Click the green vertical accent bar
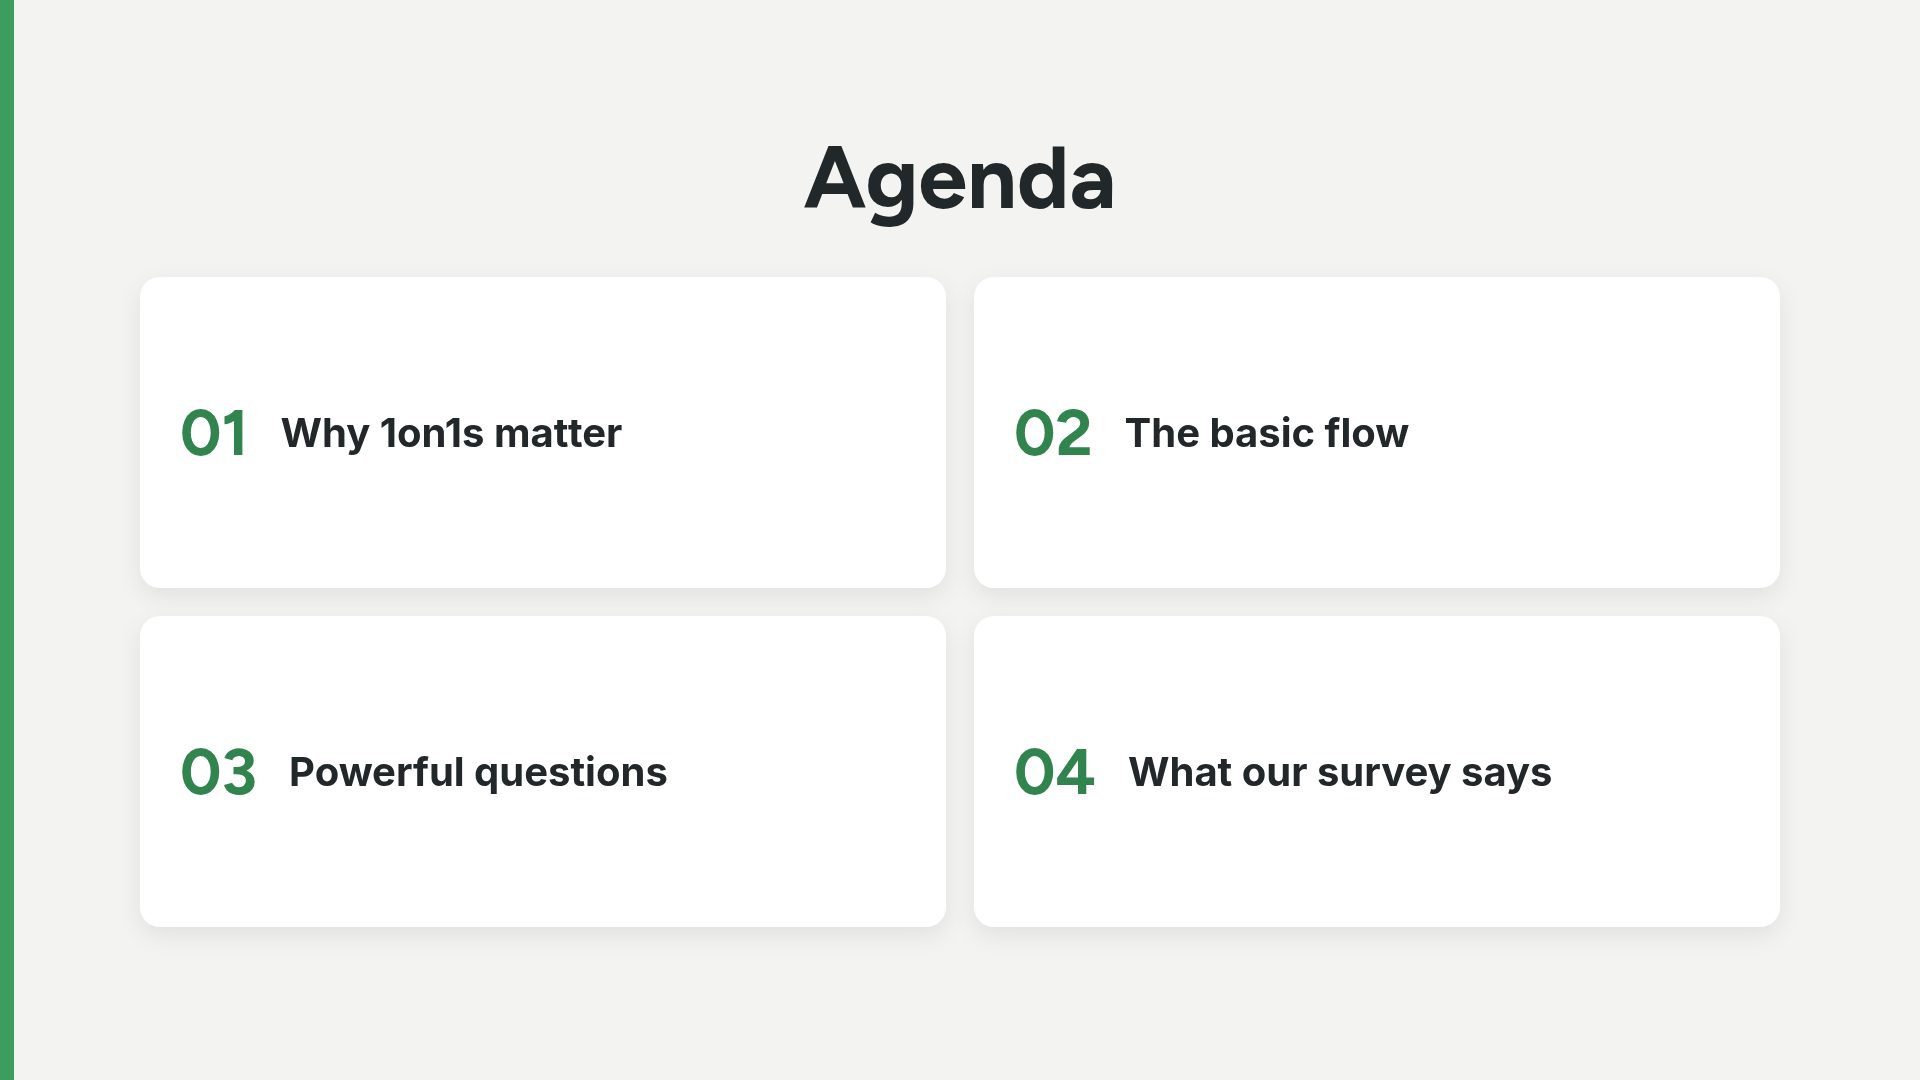1920x1080 pixels. click(7, 540)
